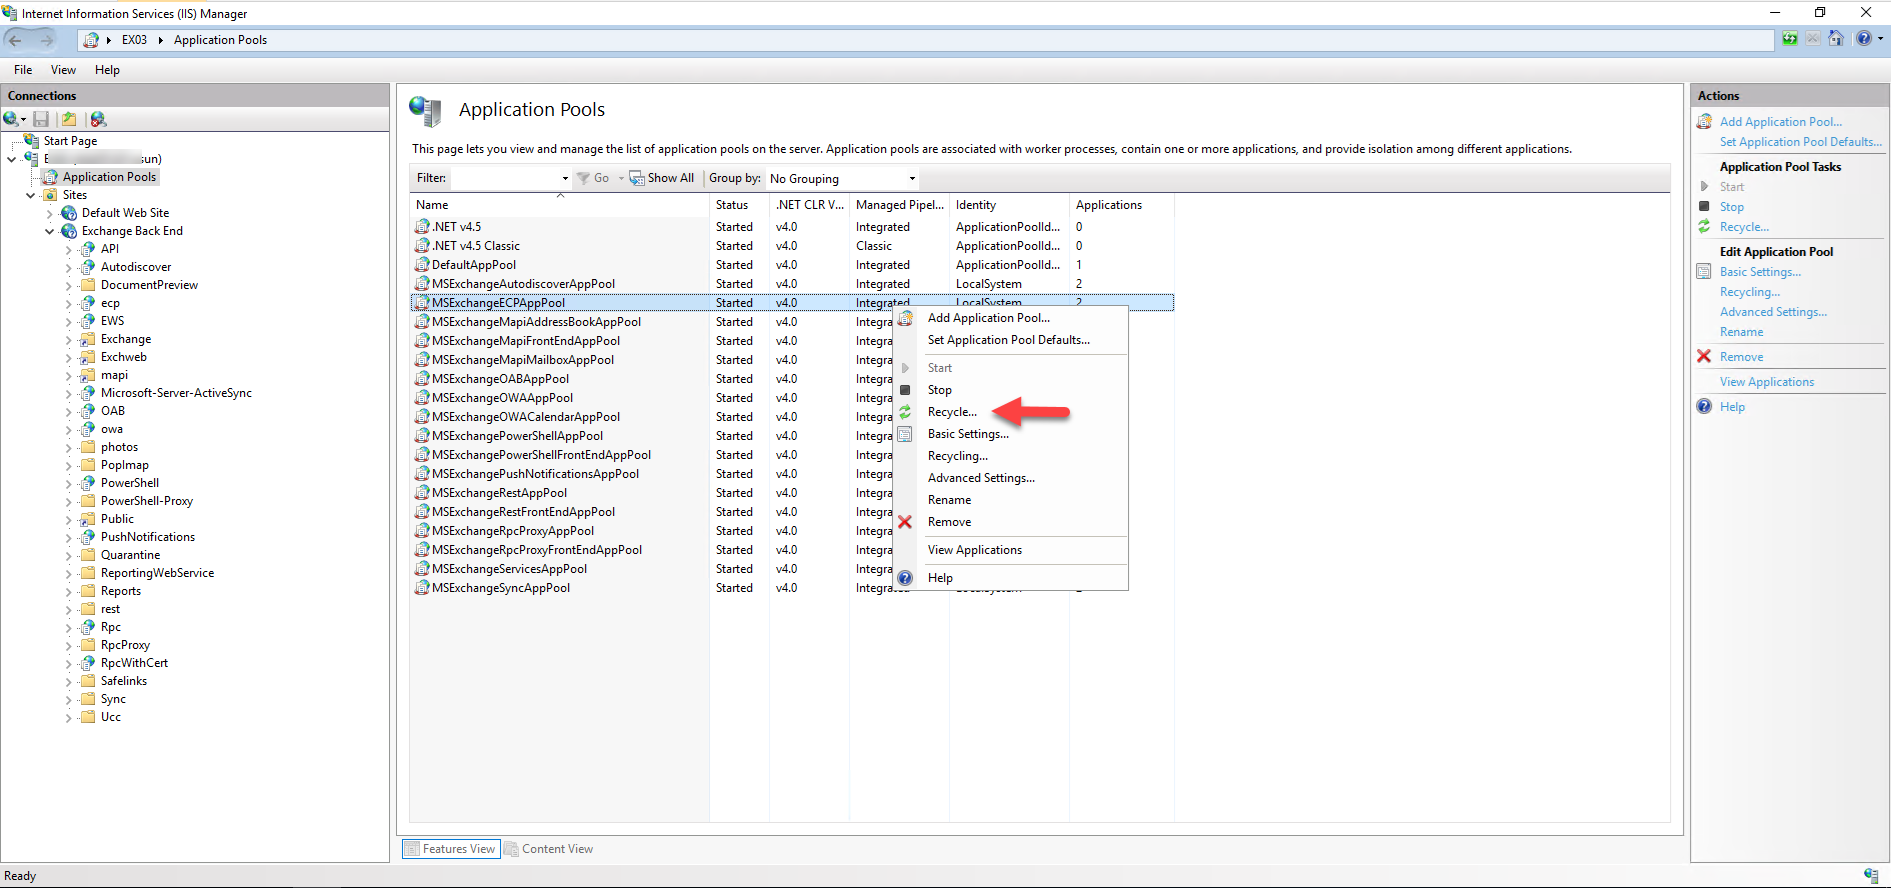Click the Recycle icon in Actions pane

tap(1704, 227)
